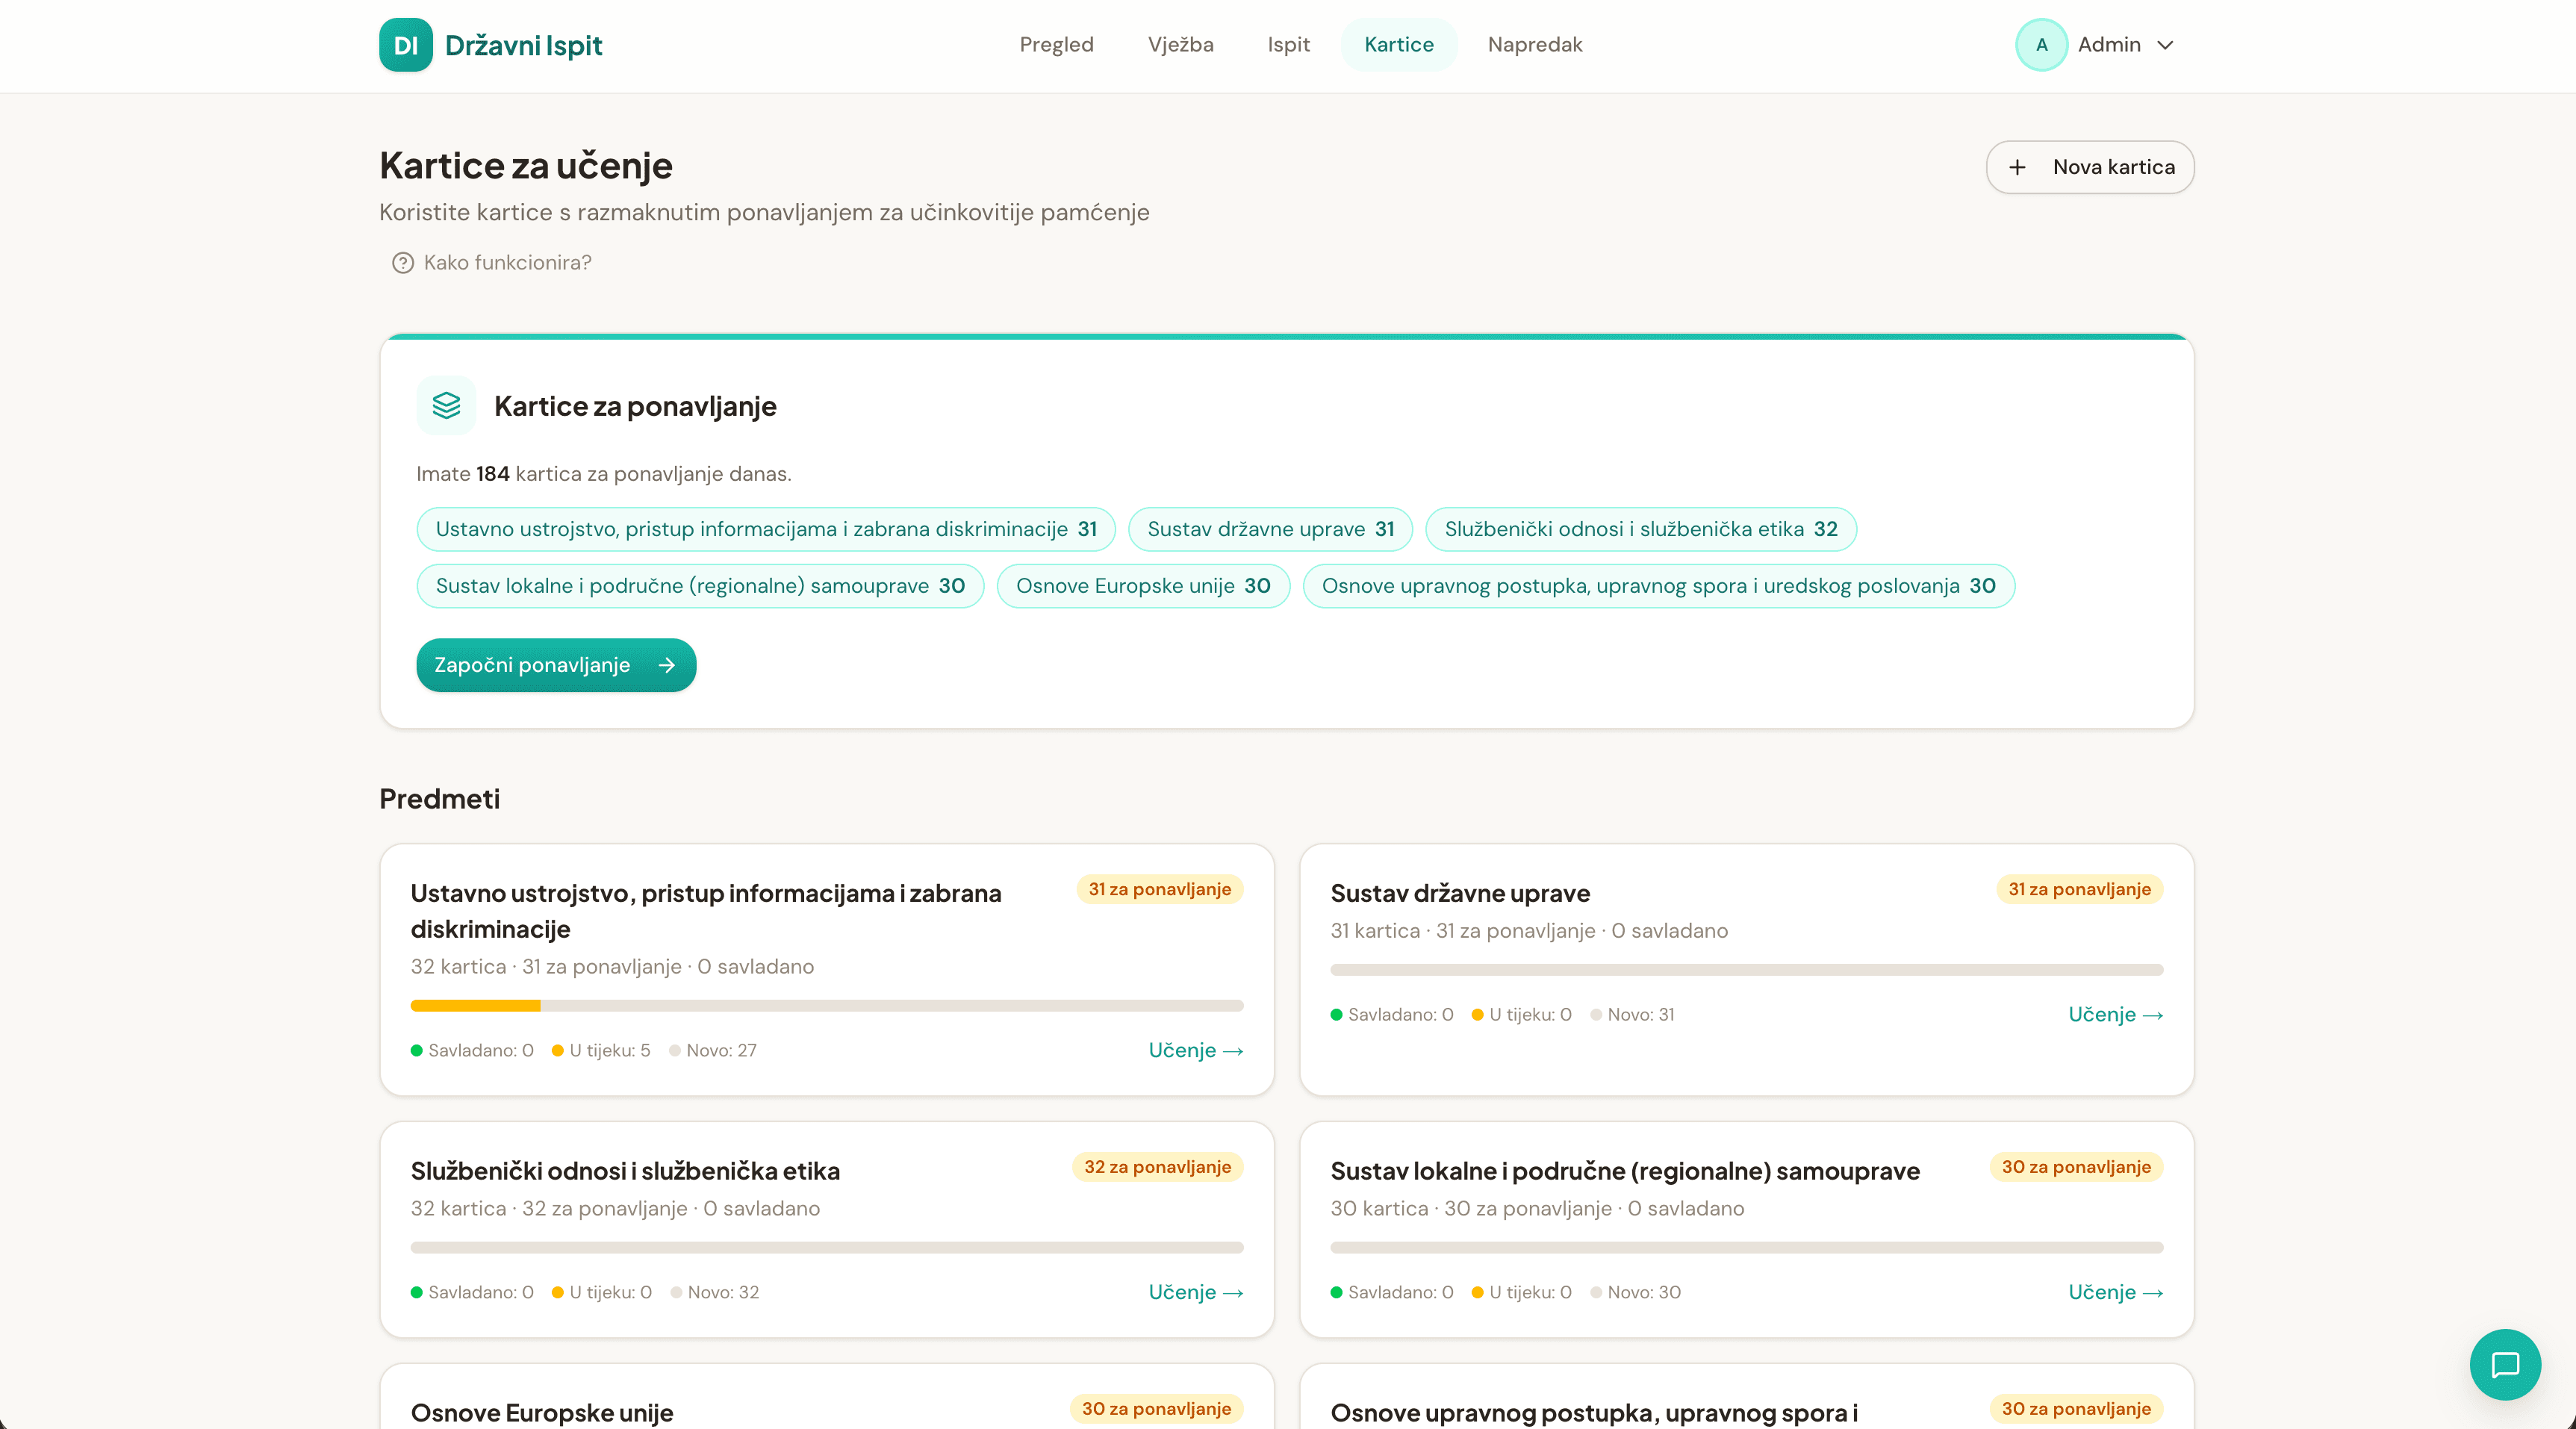Viewport: 2576px width, 1429px height.
Task: Open Kako funkcionira? help link
Action: pos(507,263)
